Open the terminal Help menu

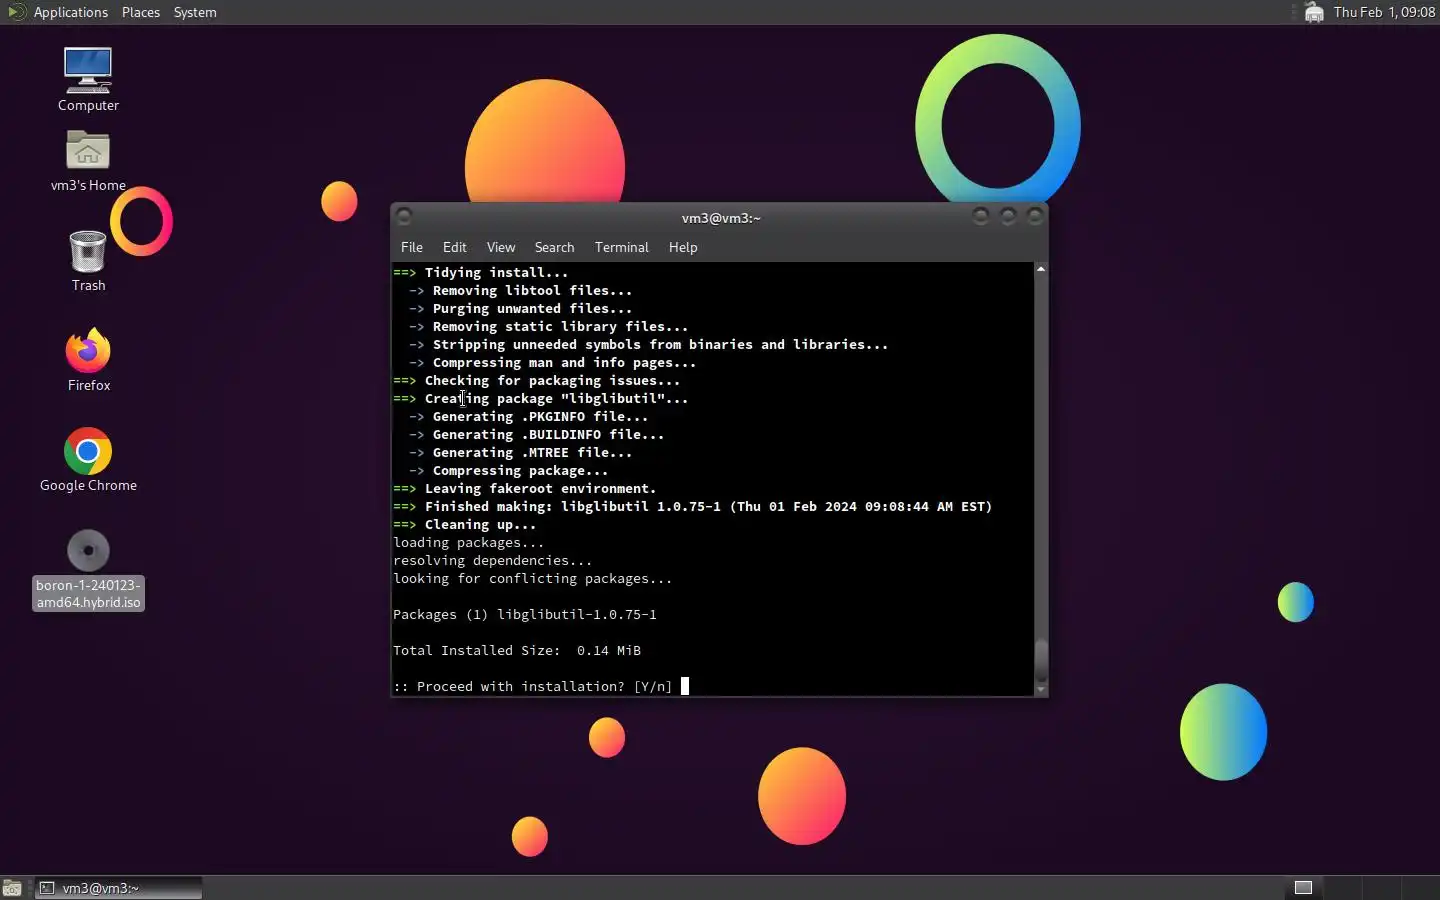pyautogui.click(x=683, y=247)
